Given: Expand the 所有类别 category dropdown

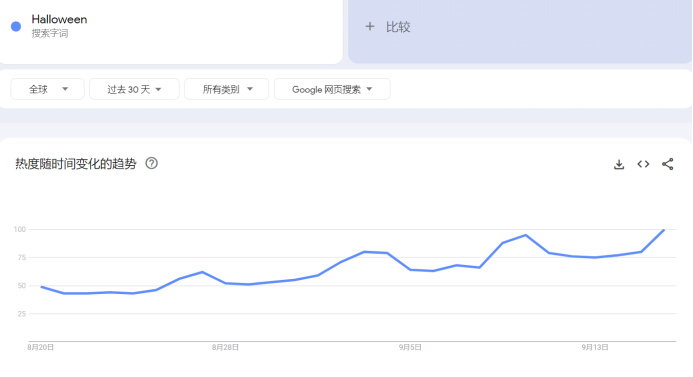Looking at the screenshot, I should click(226, 89).
